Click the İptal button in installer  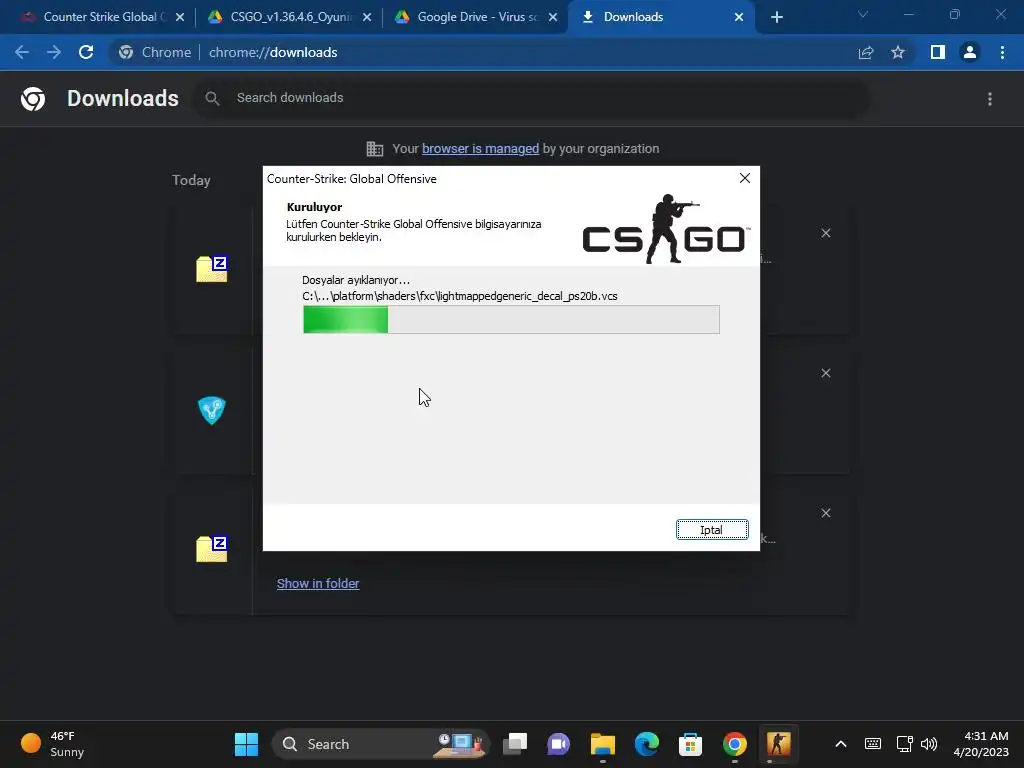[712, 530]
